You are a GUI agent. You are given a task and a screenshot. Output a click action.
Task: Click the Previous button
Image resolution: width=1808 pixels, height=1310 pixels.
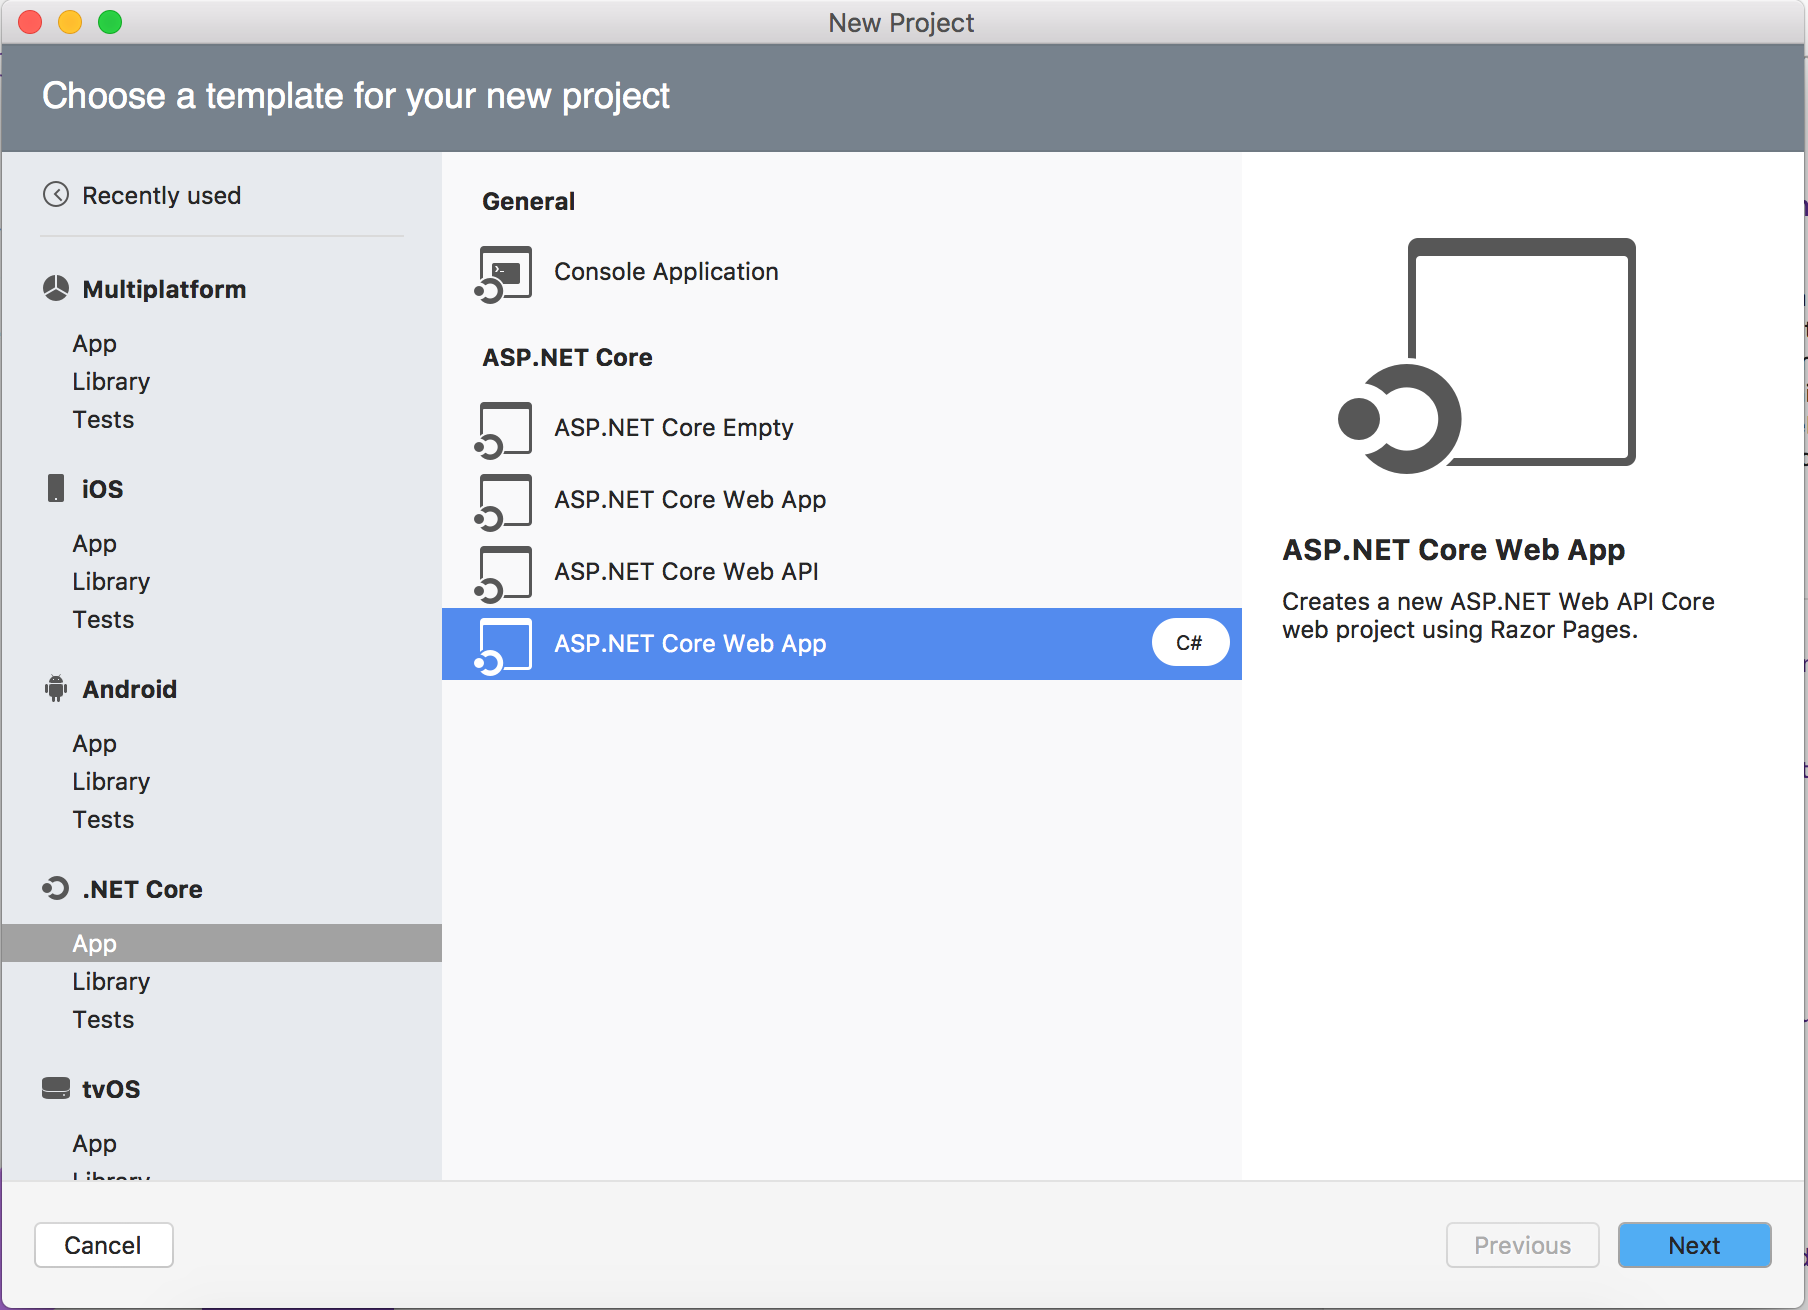point(1522,1245)
